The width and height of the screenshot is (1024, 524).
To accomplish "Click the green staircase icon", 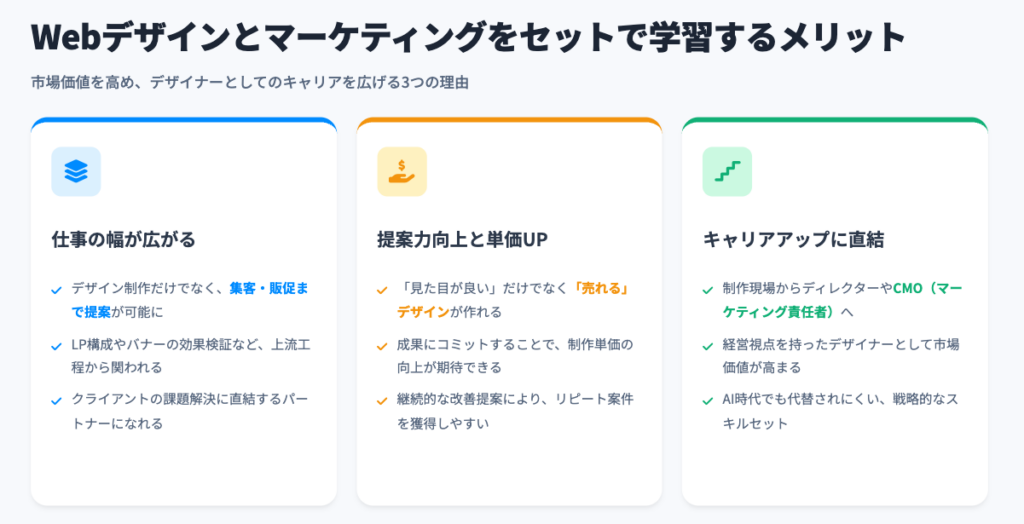I will point(727,172).
